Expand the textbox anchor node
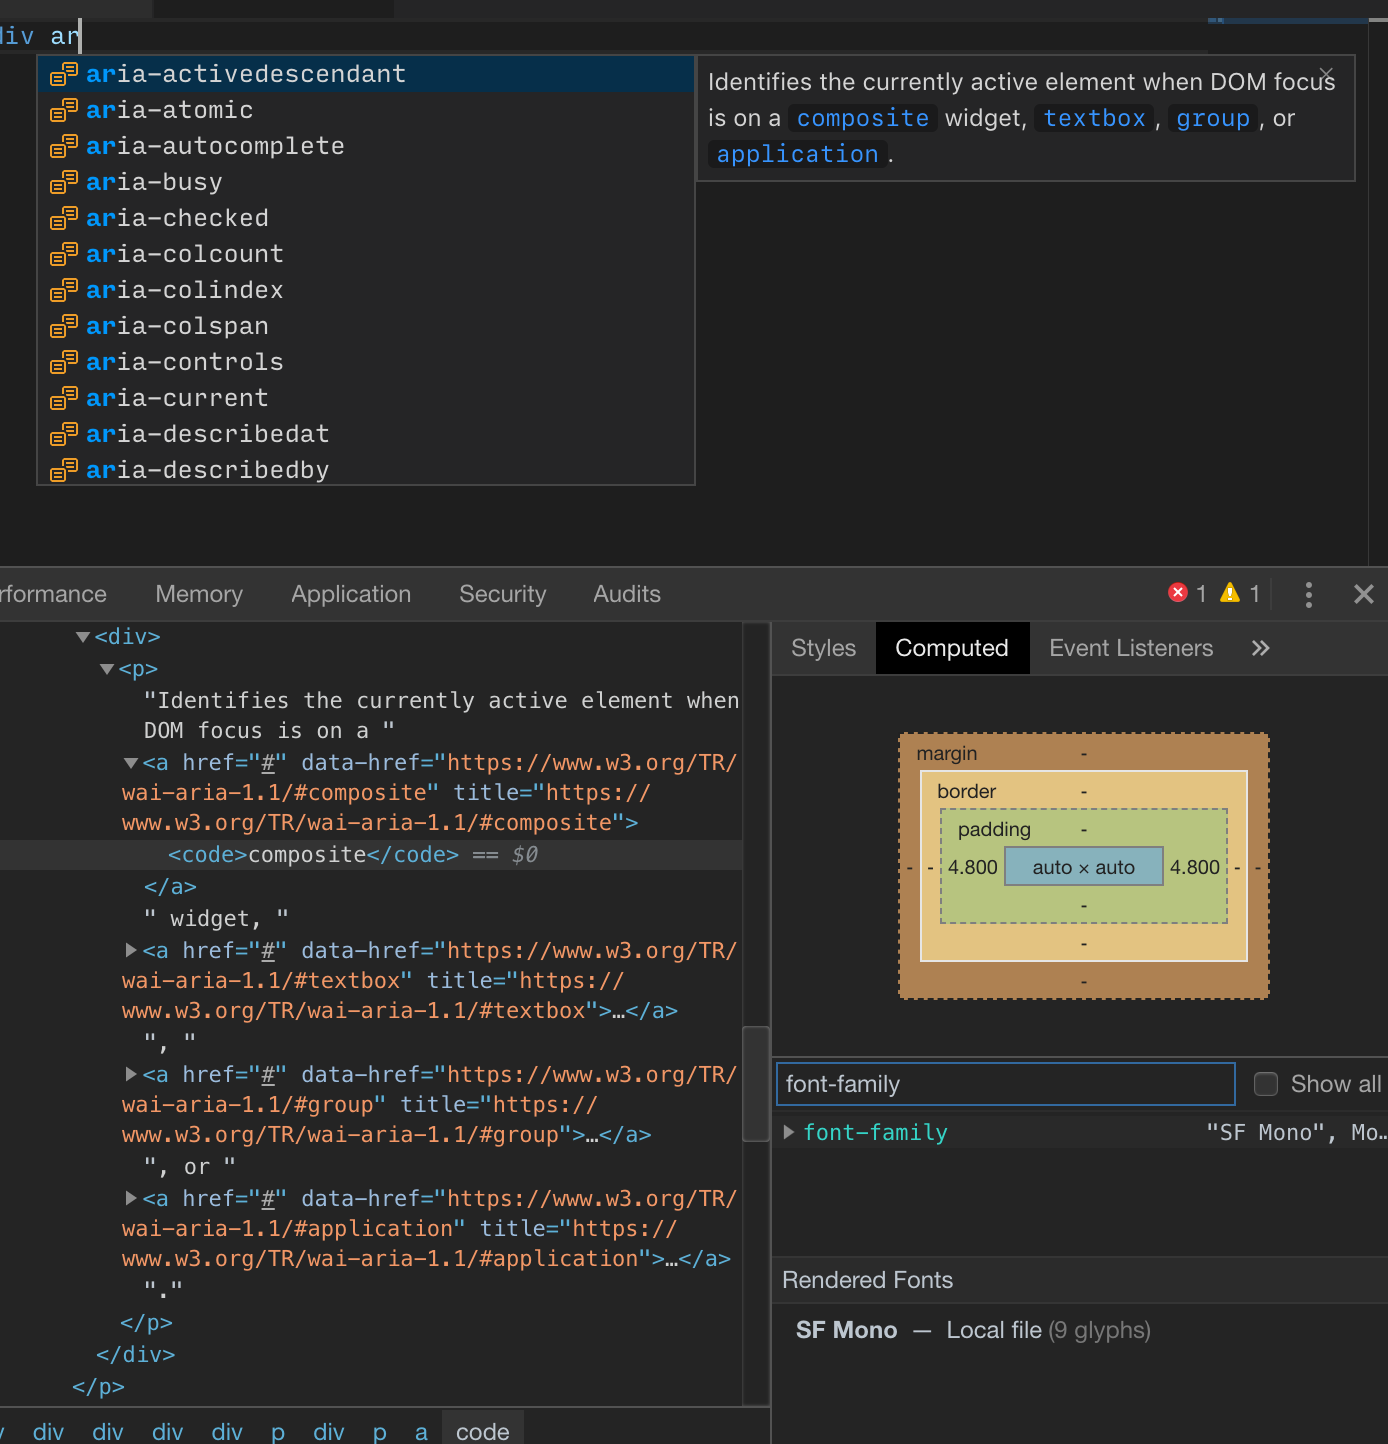The width and height of the screenshot is (1388, 1444). pyautogui.click(x=131, y=950)
